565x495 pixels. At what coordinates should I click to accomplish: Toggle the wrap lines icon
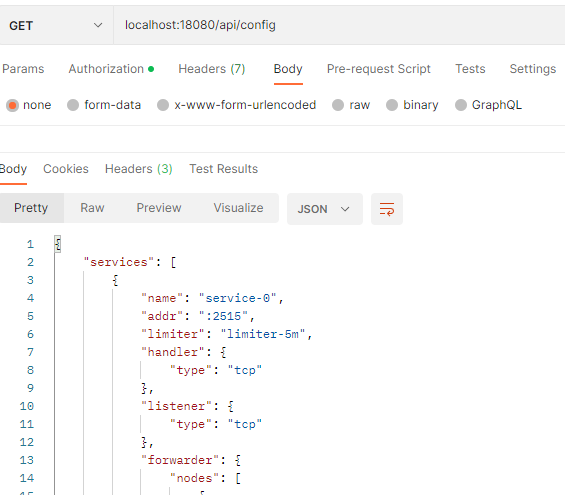387,209
